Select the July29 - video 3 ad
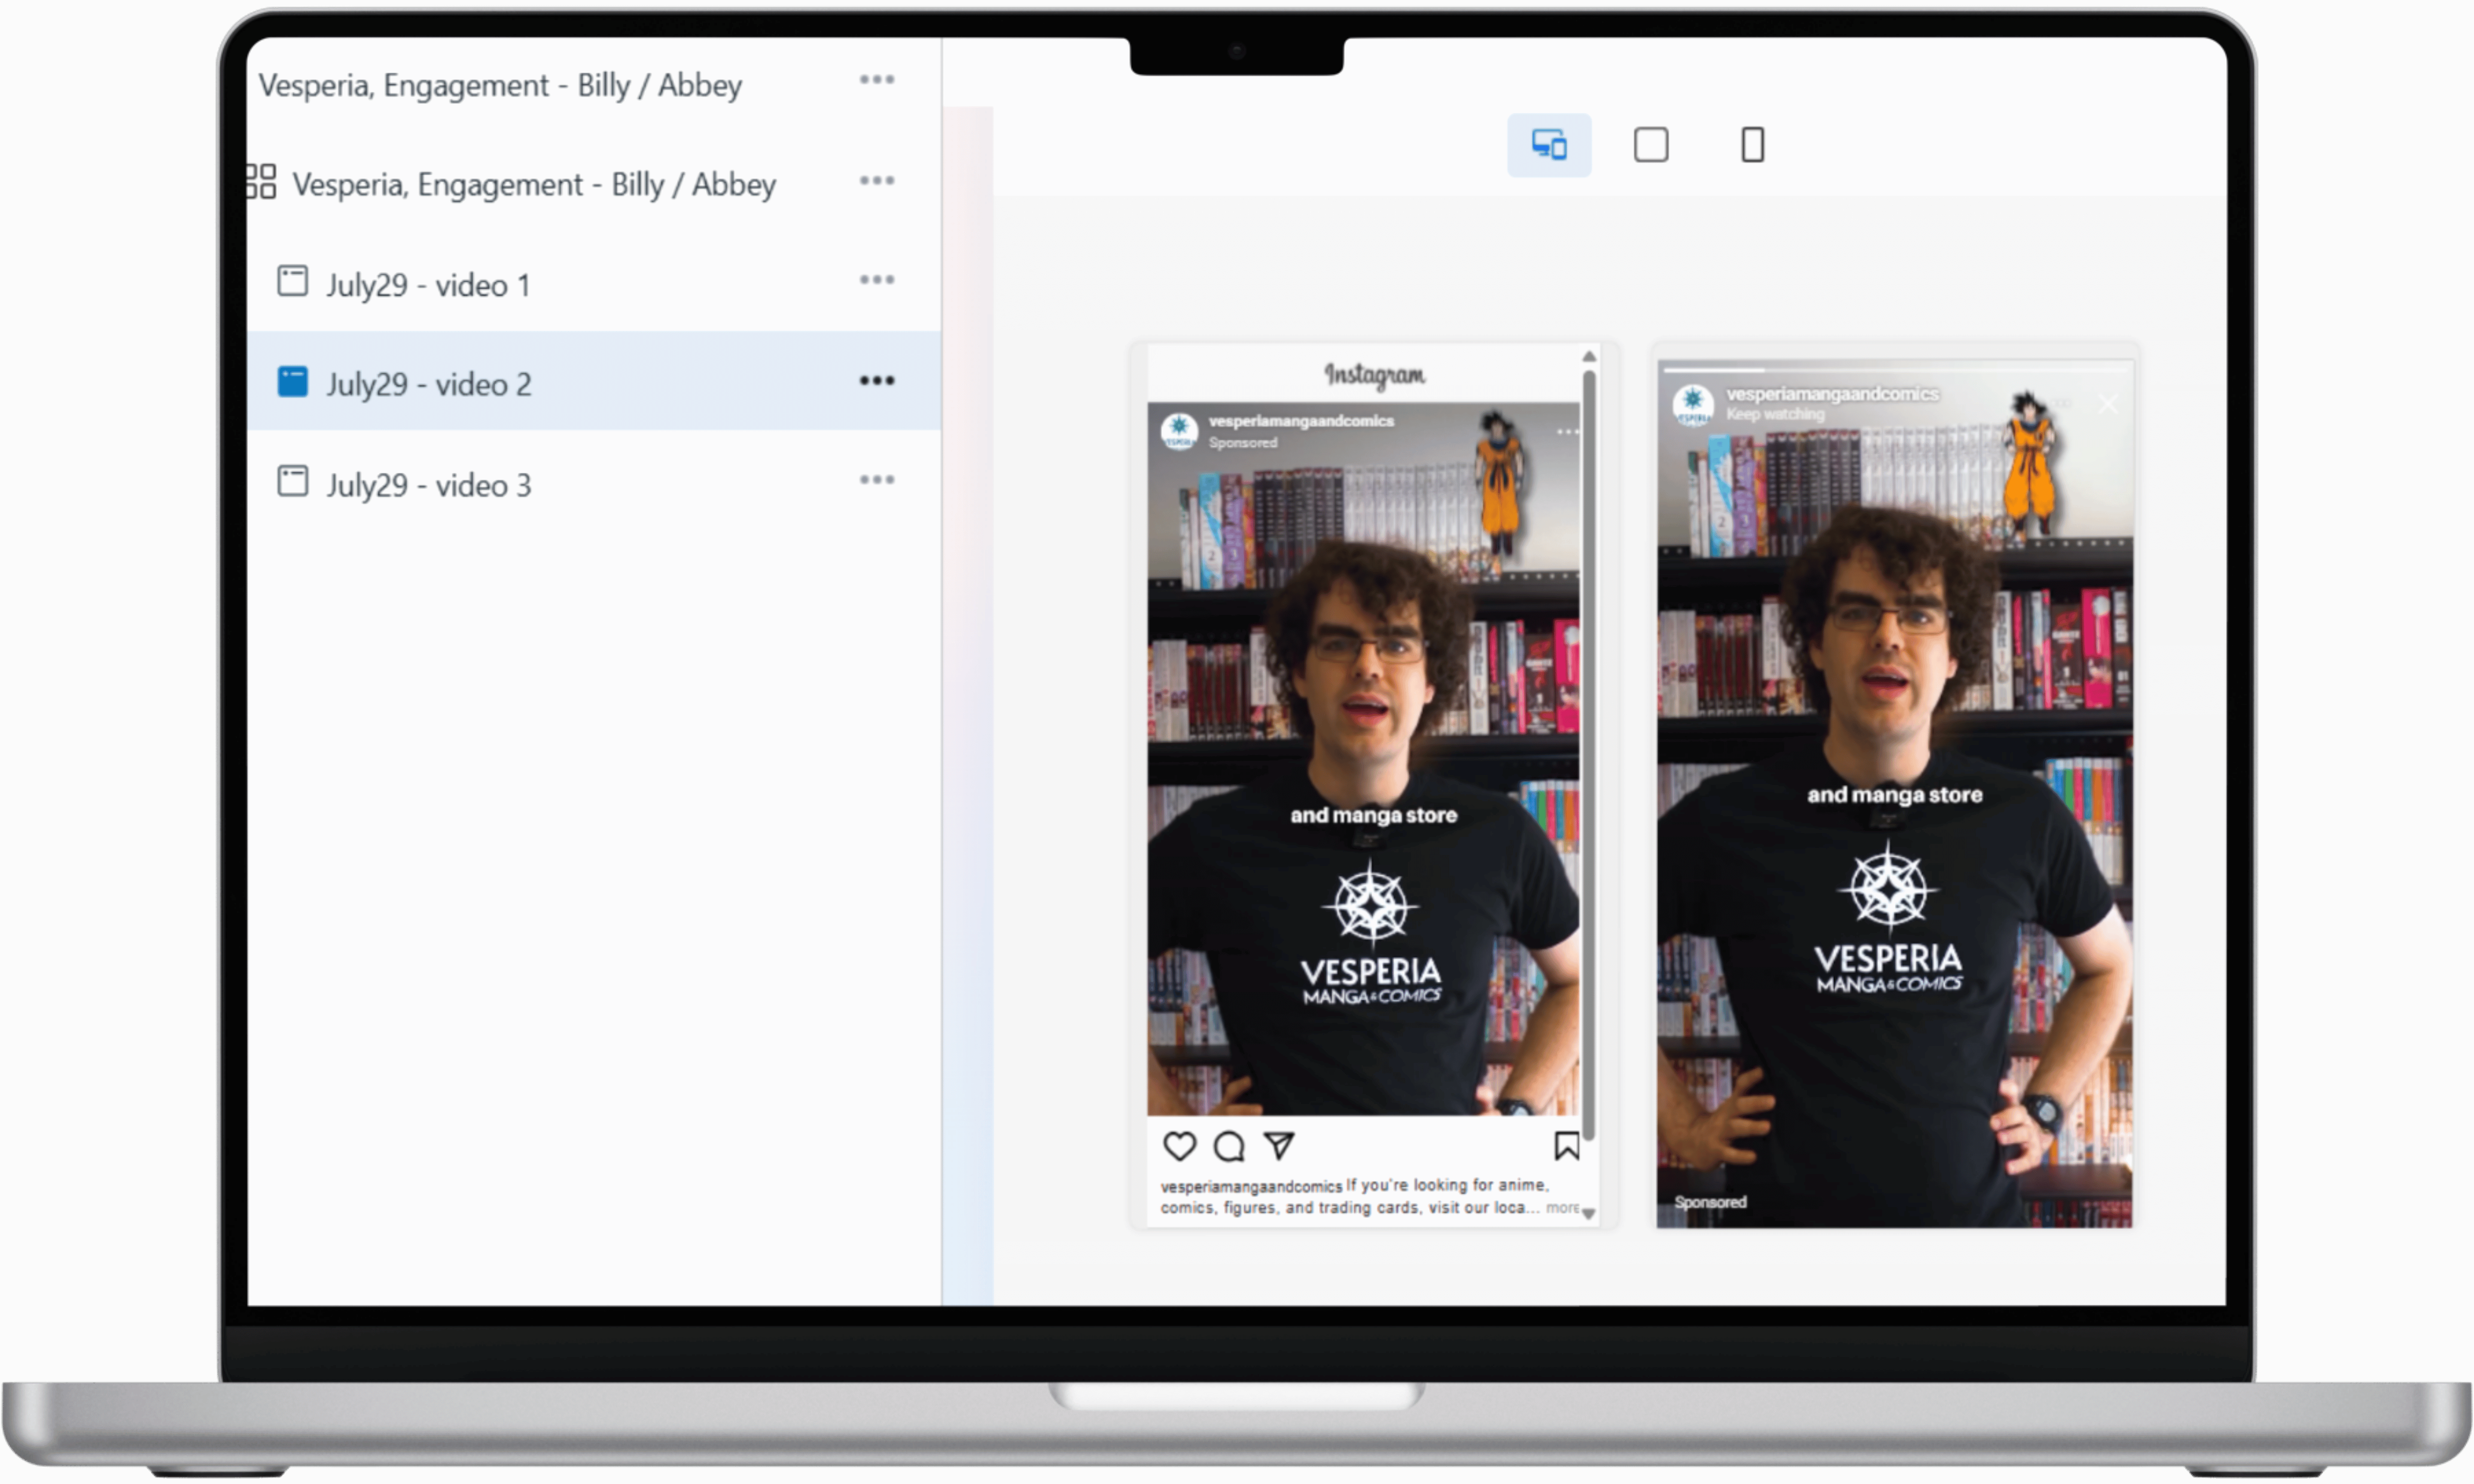 click(594, 481)
